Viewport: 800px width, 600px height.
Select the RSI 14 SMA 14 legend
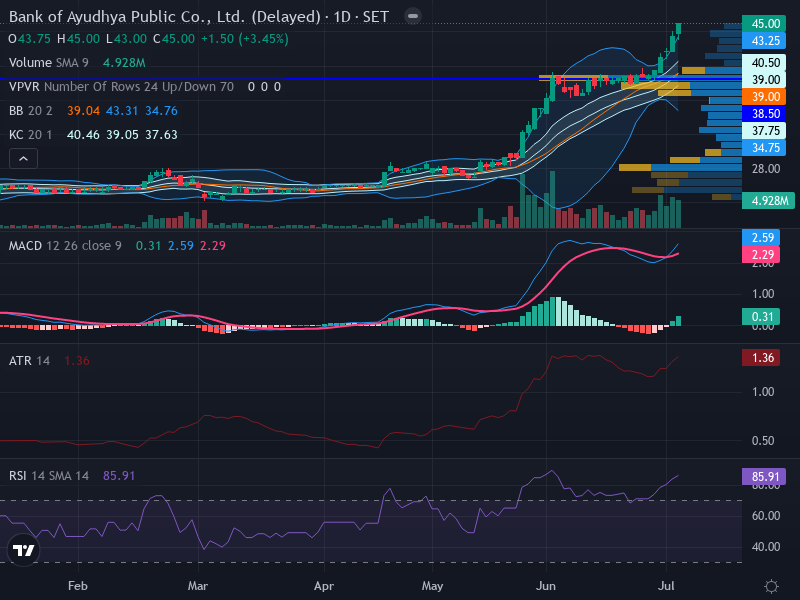48,476
